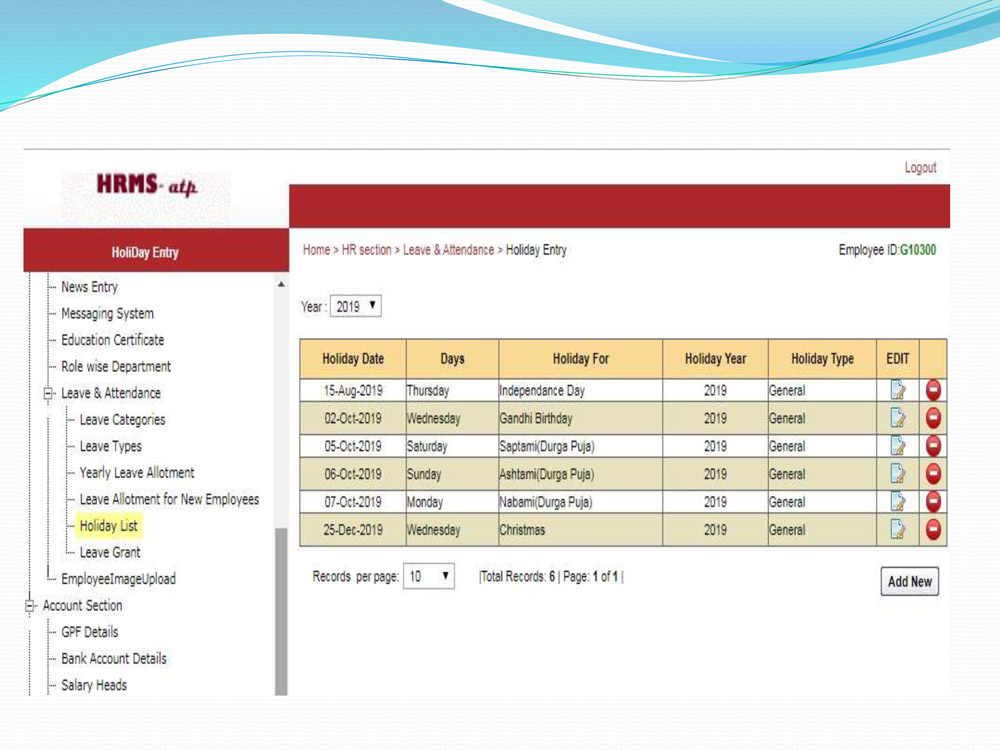The width and height of the screenshot is (1000, 750).
Task: Change the records per page value
Action: point(428,577)
